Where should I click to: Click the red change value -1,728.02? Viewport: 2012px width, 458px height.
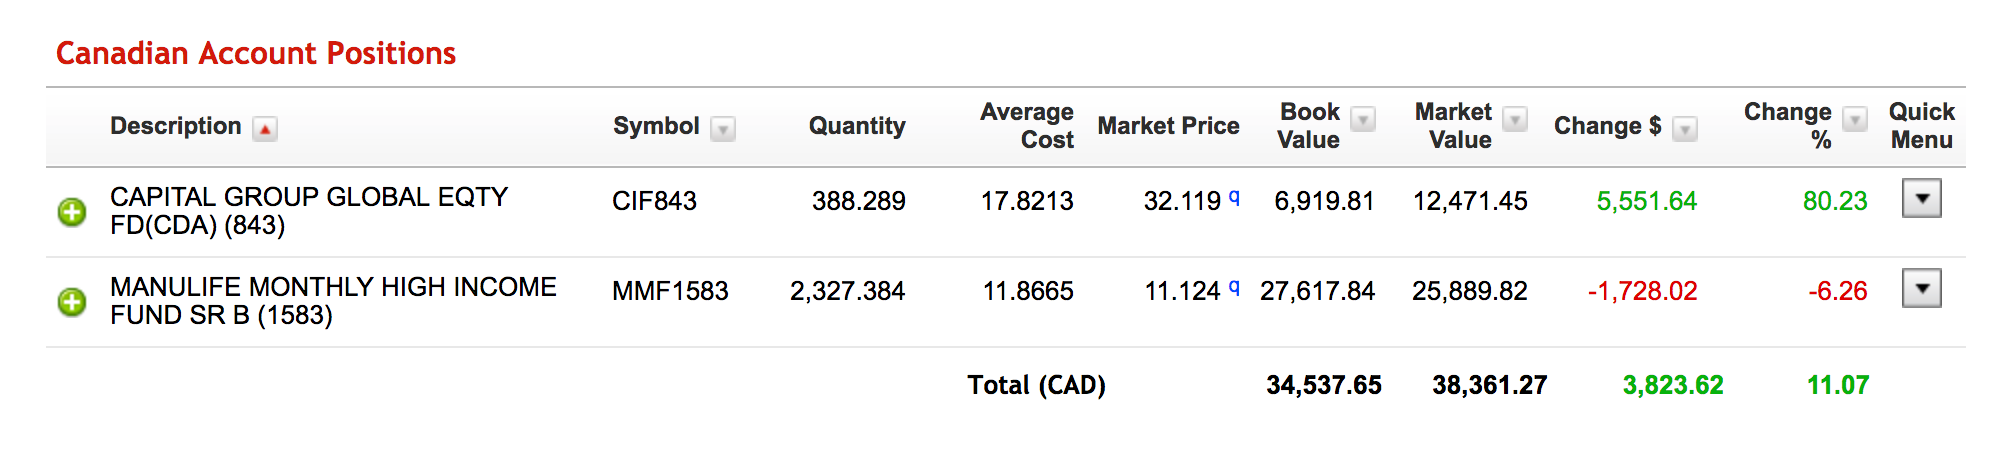click(x=1643, y=291)
